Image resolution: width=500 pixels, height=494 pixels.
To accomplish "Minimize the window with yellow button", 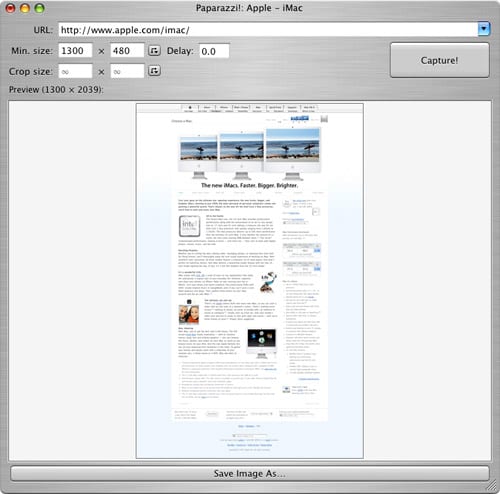I will tap(25, 8).
